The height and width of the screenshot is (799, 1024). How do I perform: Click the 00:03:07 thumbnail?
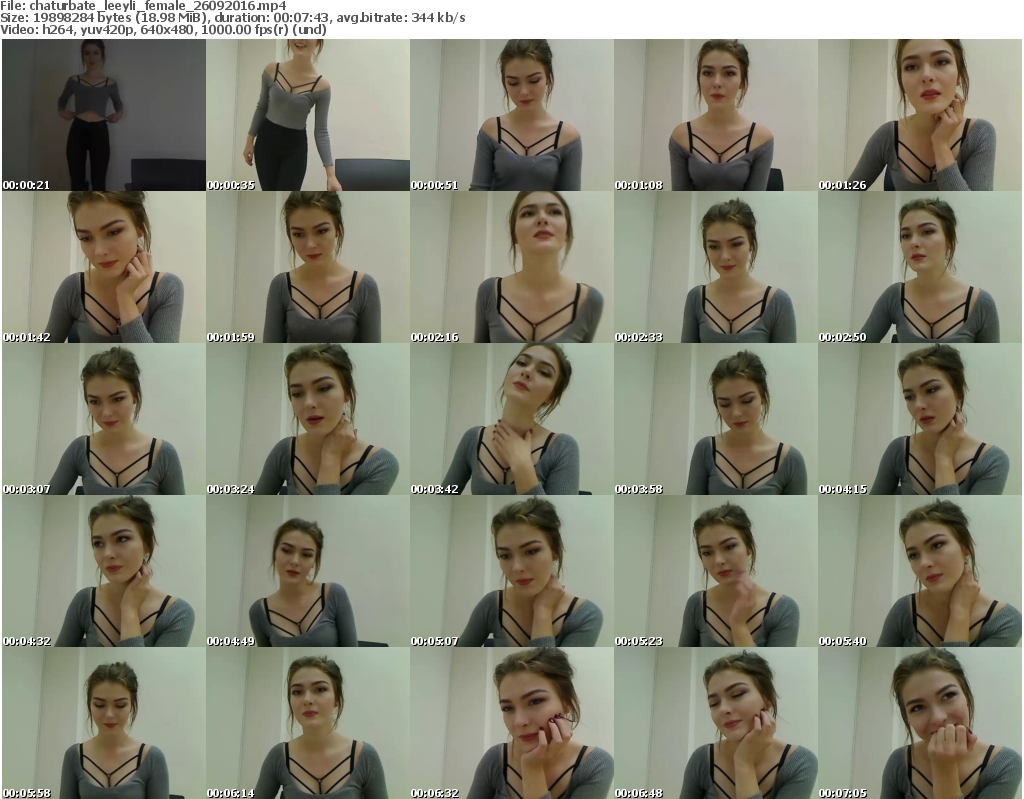tap(104, 419)
